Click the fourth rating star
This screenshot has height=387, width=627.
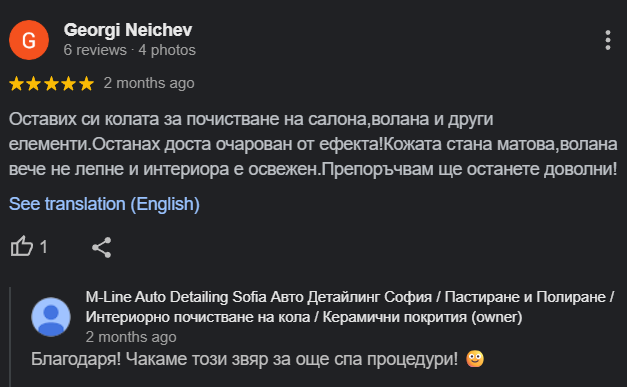point(68,84)
